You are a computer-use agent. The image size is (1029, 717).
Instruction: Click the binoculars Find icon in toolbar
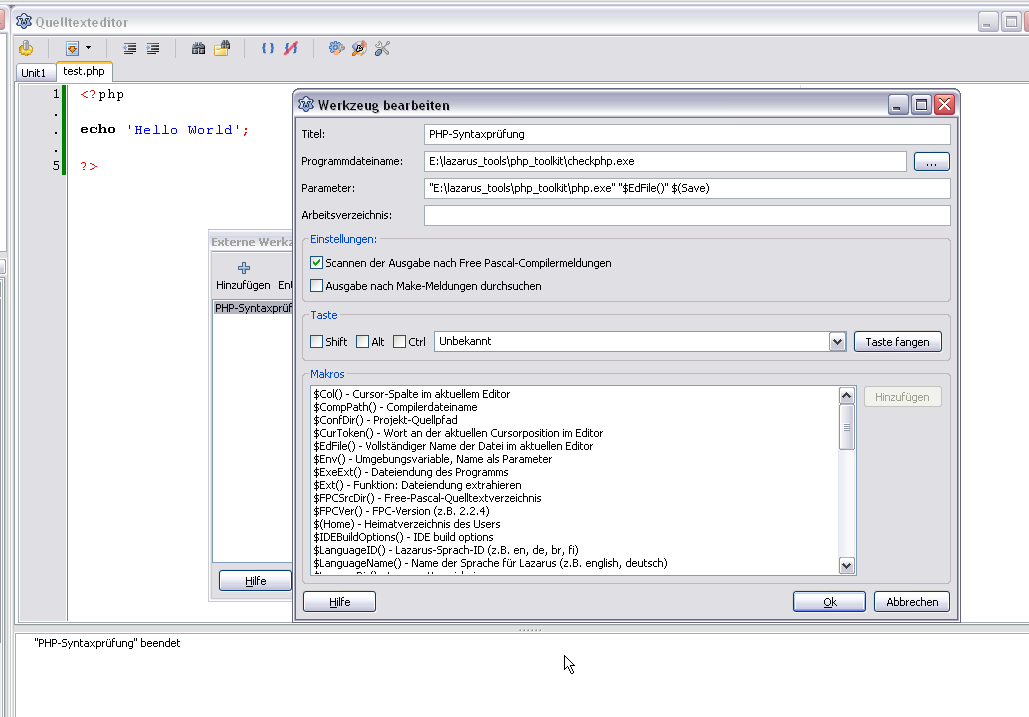click(198, 48)
